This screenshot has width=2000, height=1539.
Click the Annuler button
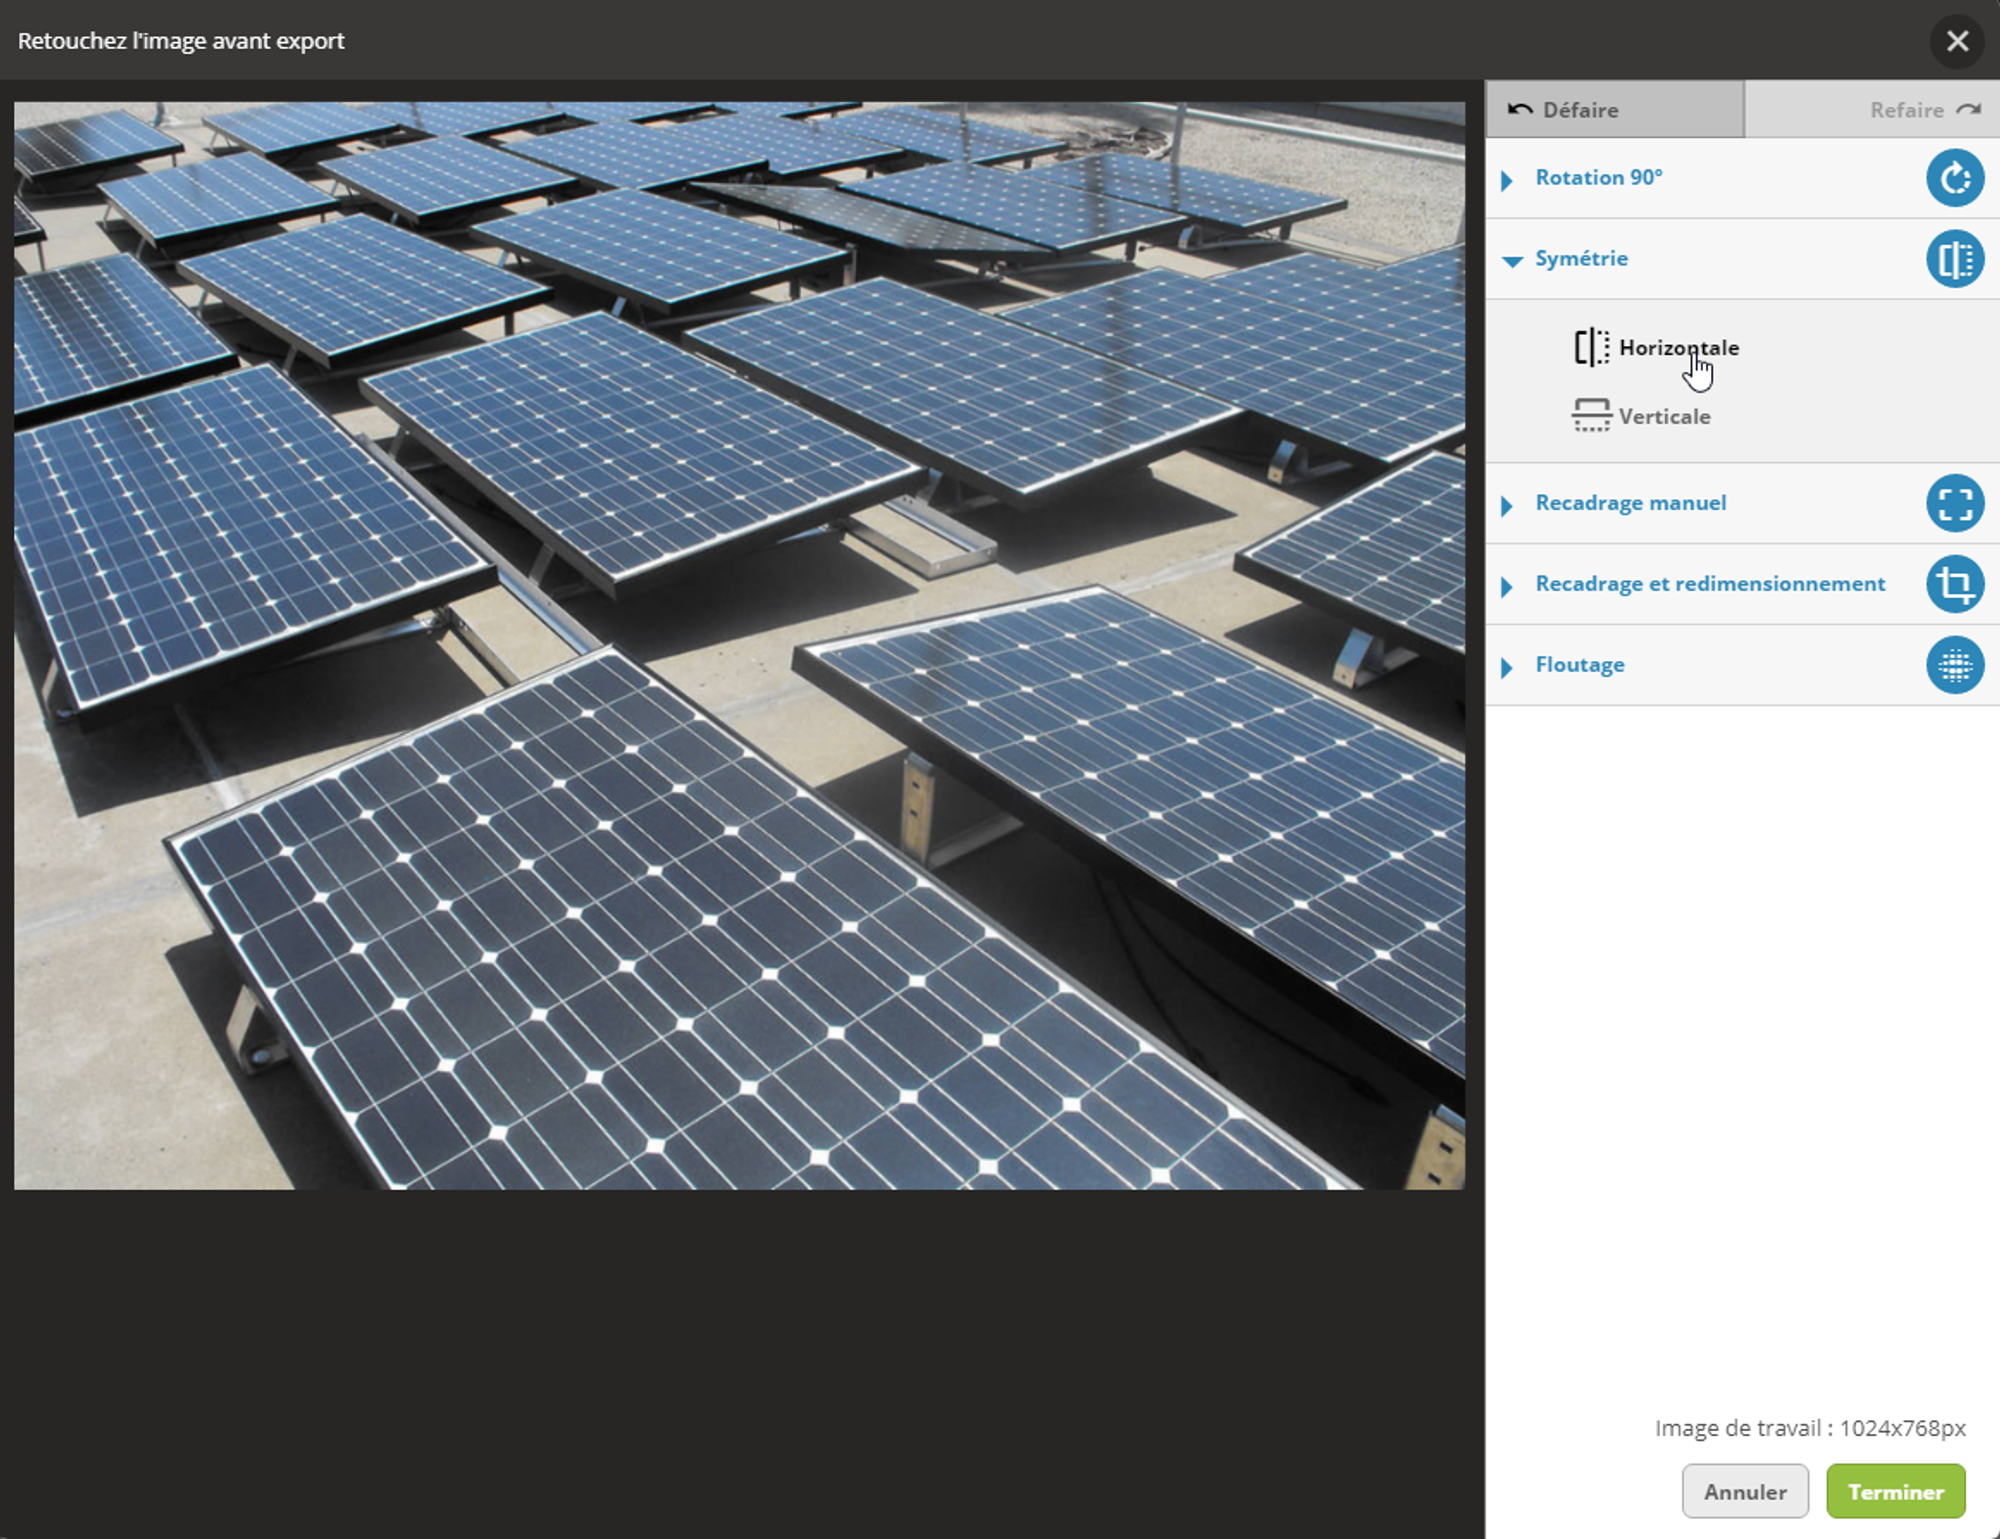click(x=1744, y=1491)
